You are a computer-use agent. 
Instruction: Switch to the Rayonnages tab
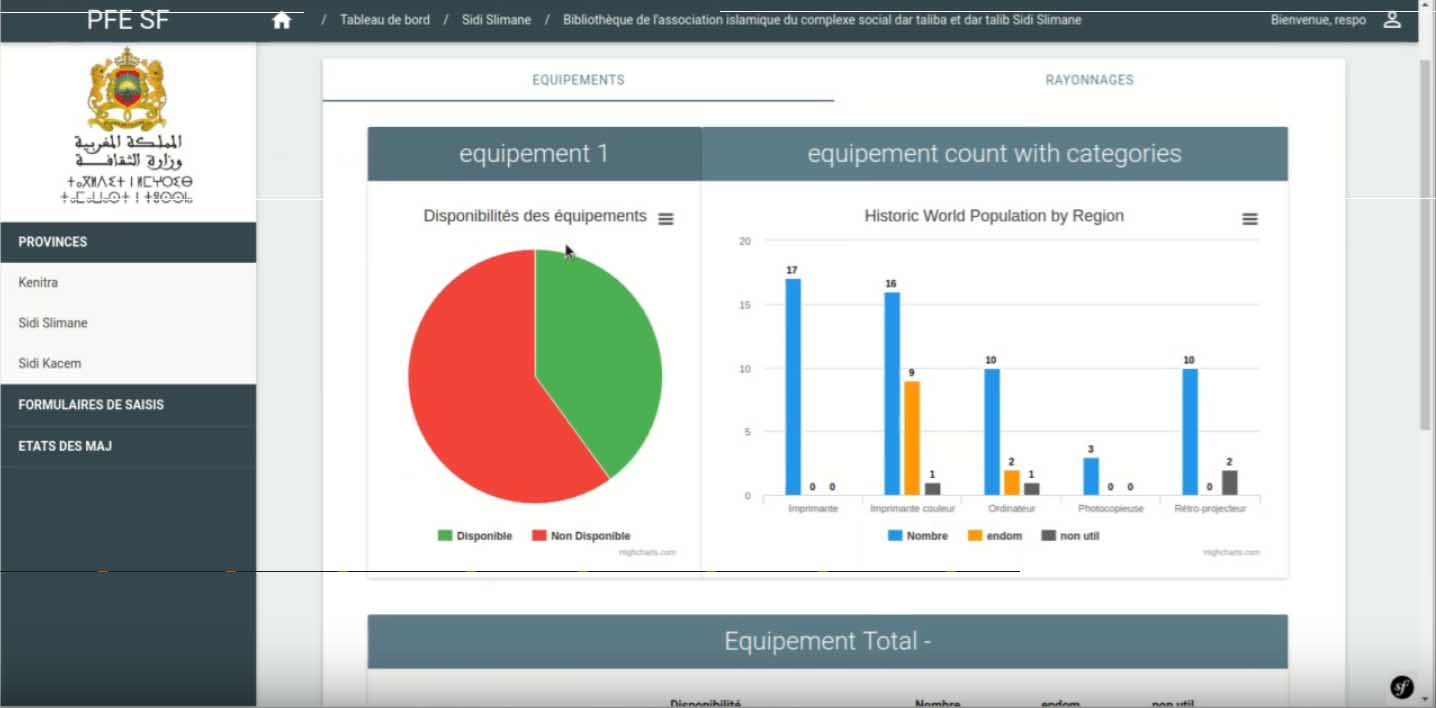coord(1089,80)
